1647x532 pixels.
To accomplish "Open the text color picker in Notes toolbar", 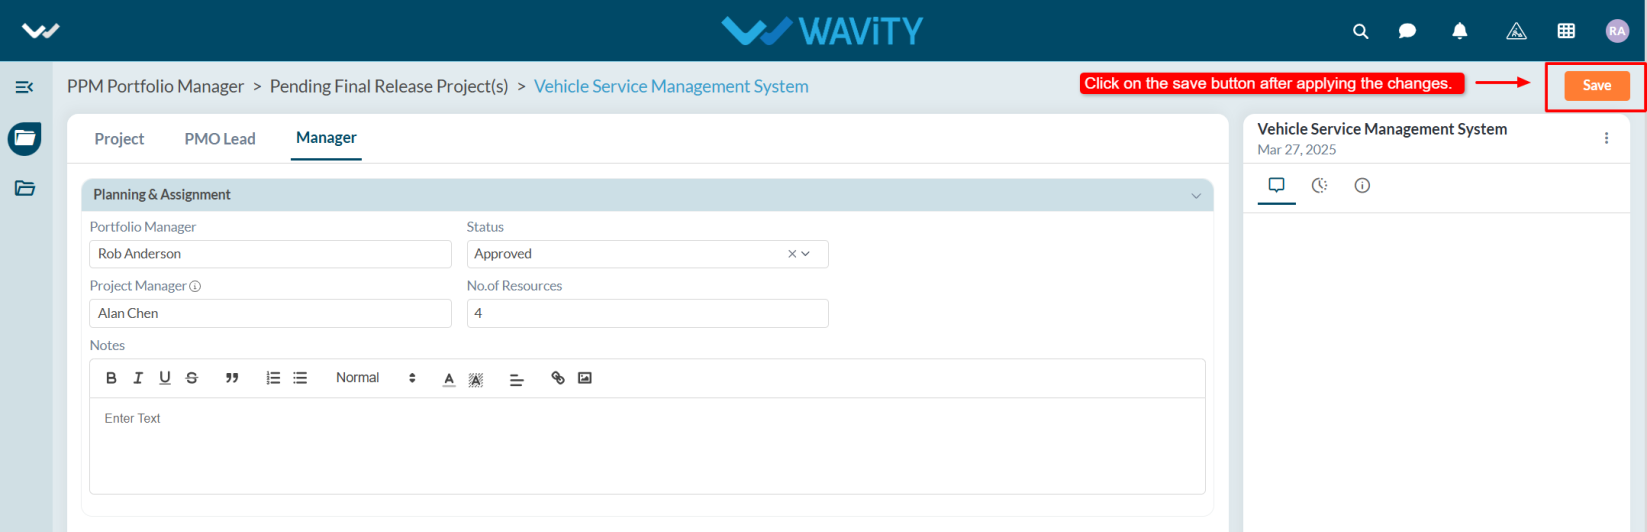I will (449, 379).
